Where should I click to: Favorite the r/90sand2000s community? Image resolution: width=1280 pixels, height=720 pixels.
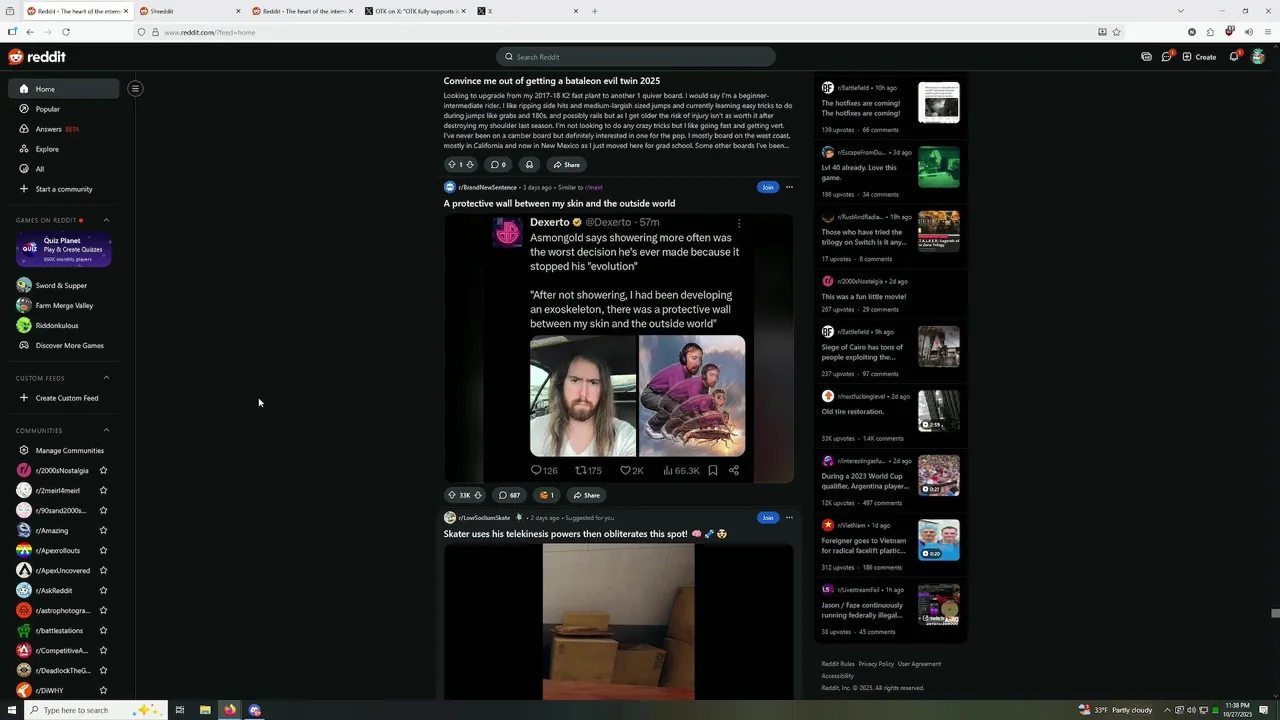pos(103,510)
